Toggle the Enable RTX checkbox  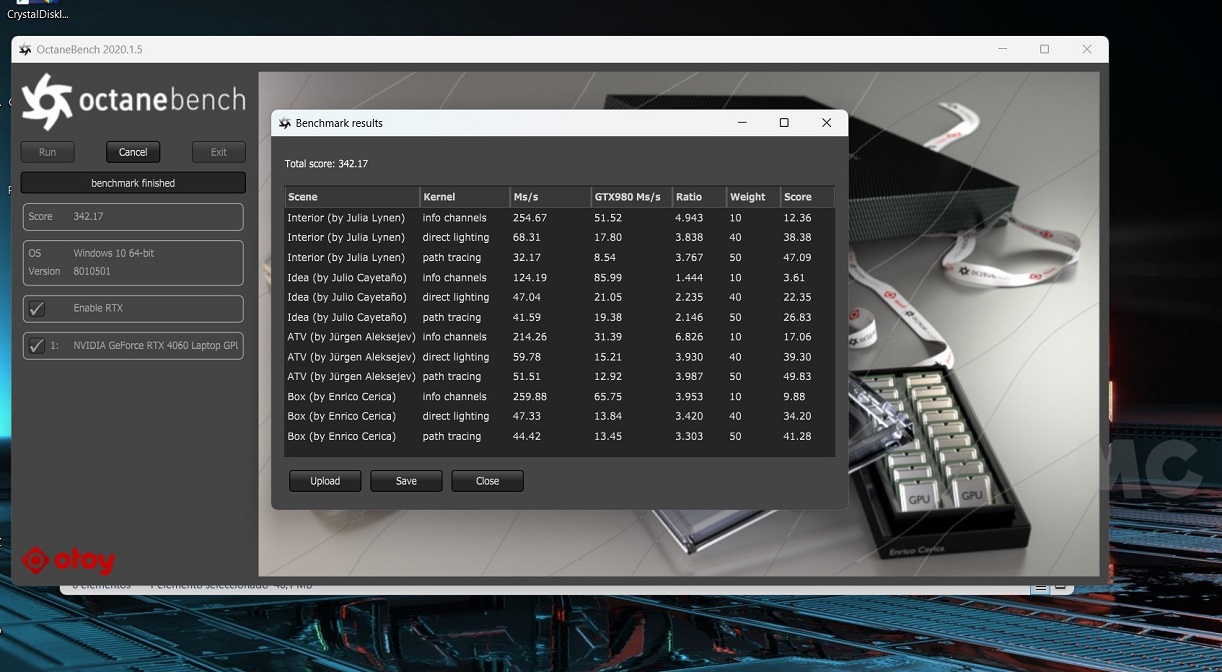(x=37, y=309)
